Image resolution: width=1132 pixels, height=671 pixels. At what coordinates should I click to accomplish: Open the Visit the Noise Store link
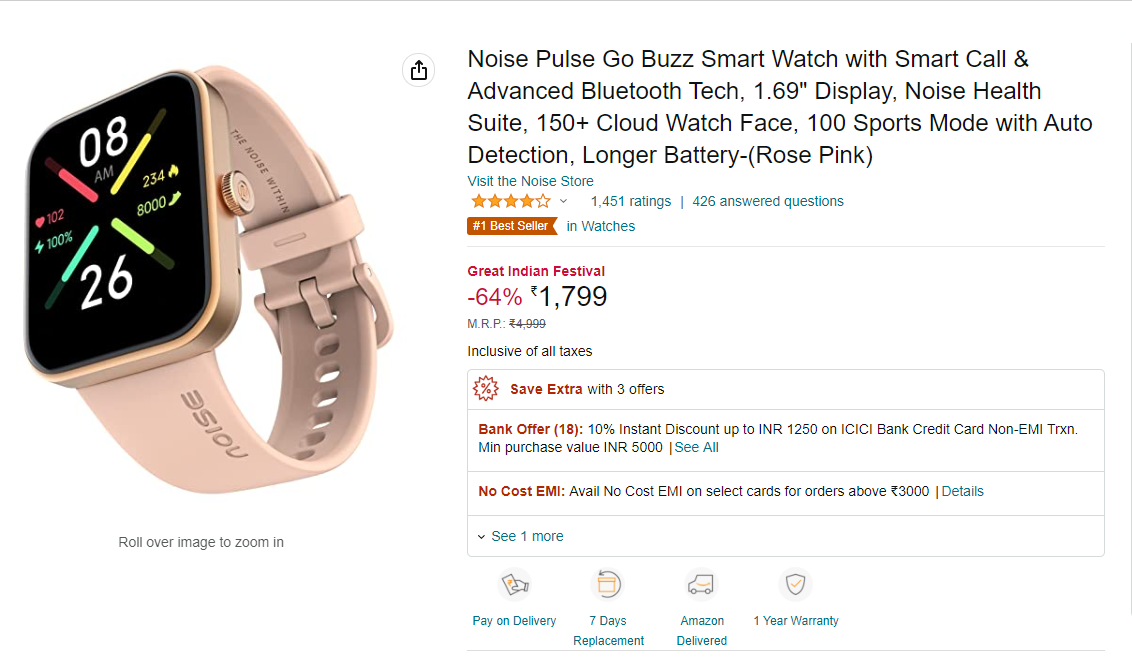530,181
